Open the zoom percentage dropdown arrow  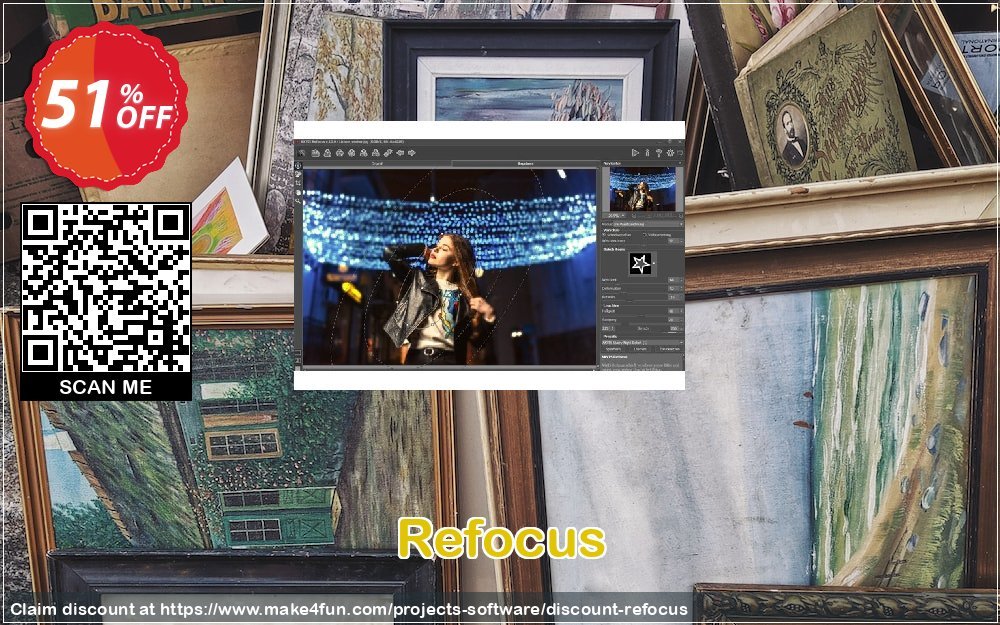623,216
